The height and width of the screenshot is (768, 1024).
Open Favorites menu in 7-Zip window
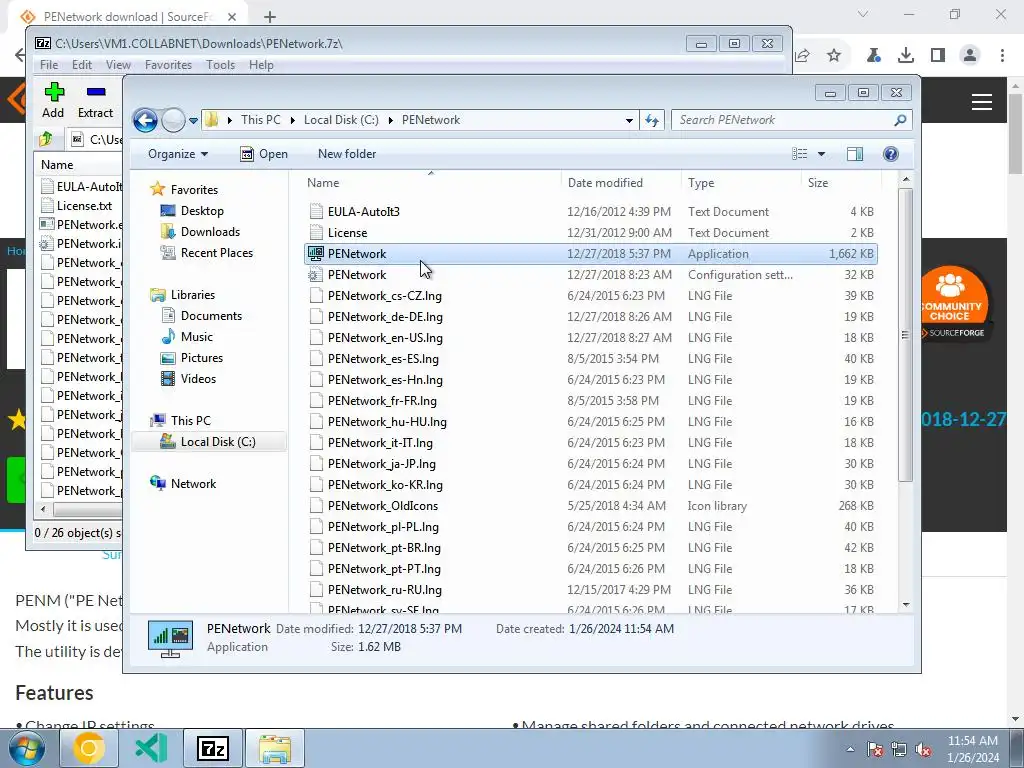pos(168,65)
